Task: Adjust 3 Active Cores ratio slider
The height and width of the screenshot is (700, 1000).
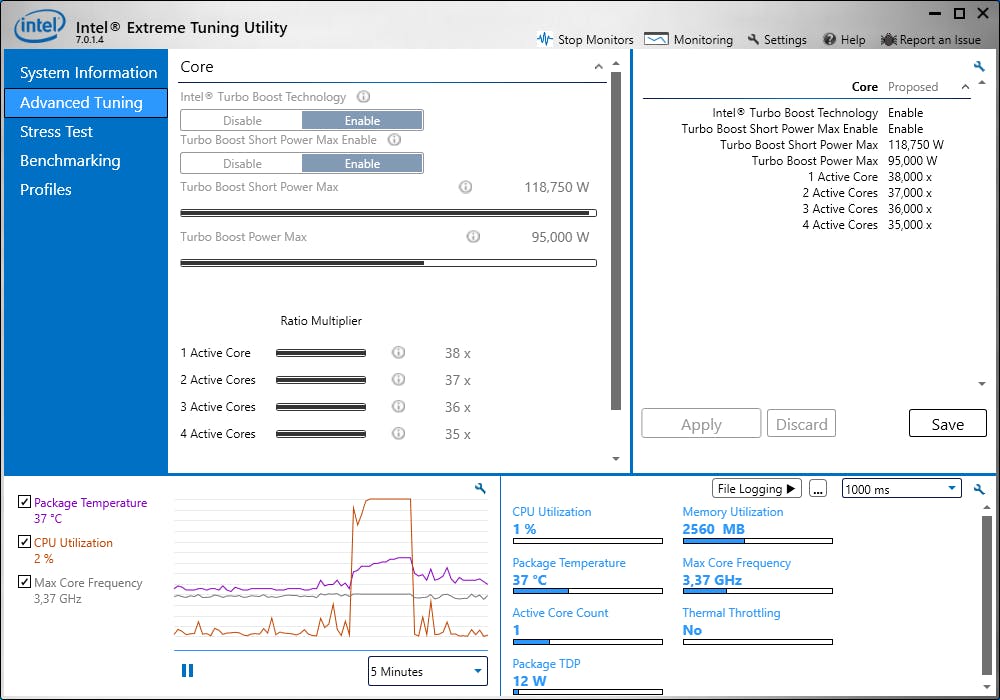Action: tap(321, 407)
